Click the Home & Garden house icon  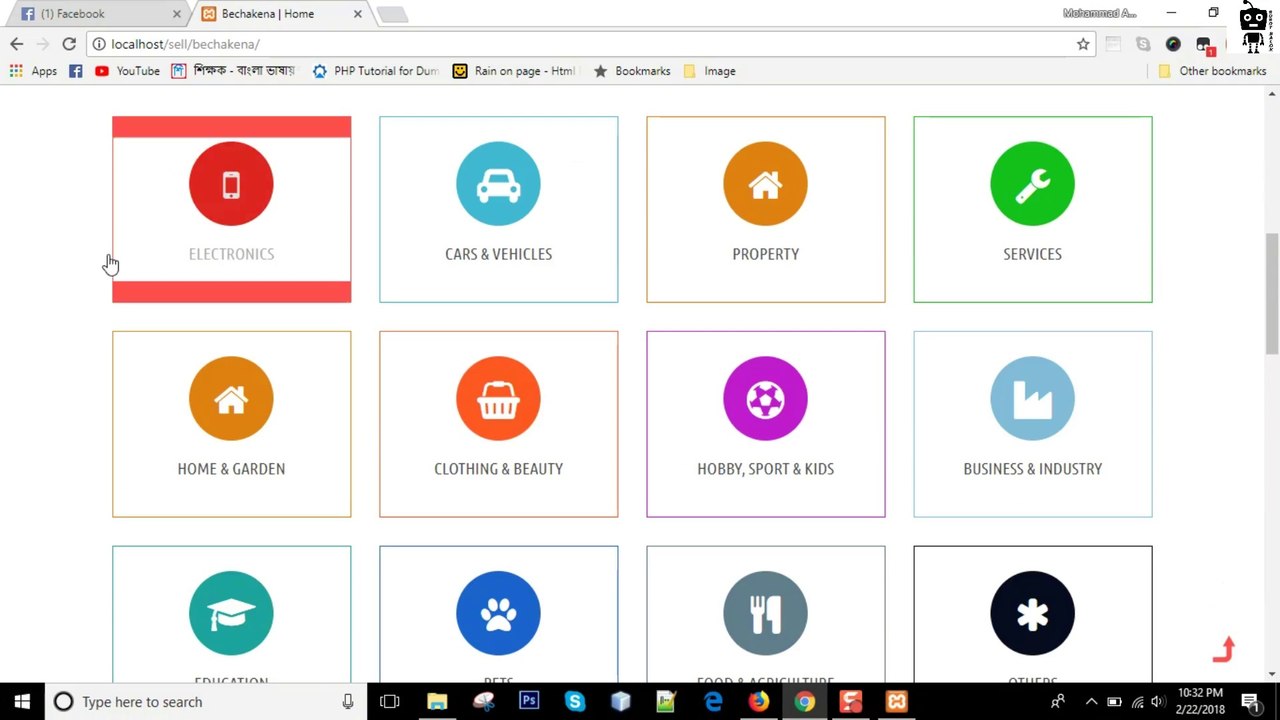coord(231,399)
